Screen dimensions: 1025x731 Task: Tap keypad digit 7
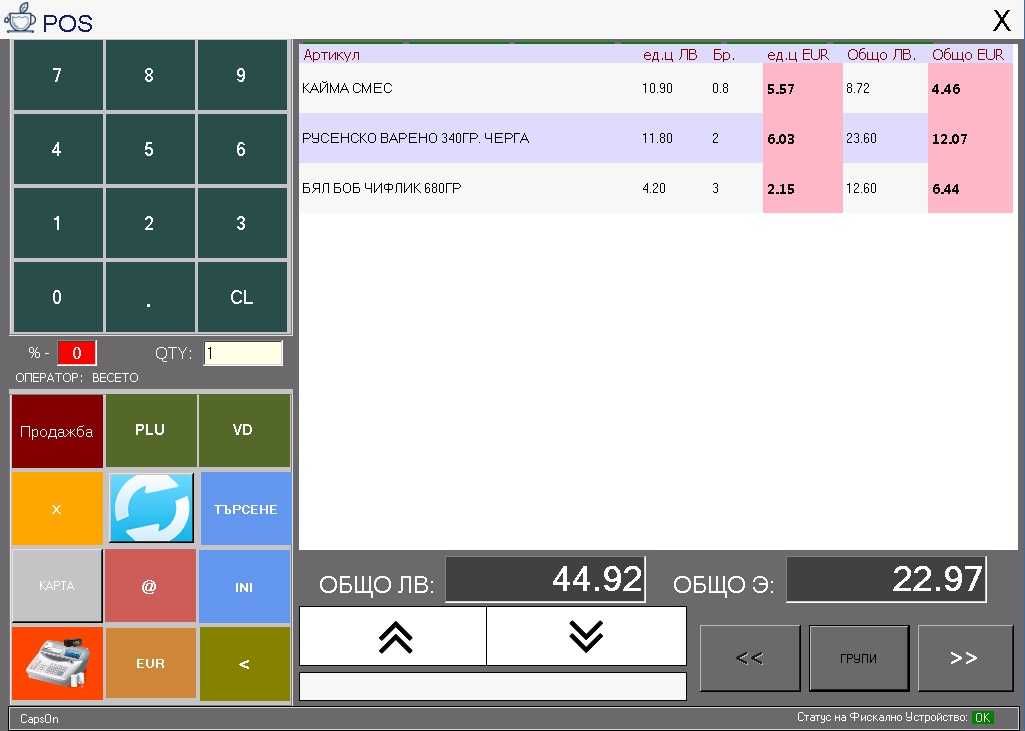click(x=58, y=75)
